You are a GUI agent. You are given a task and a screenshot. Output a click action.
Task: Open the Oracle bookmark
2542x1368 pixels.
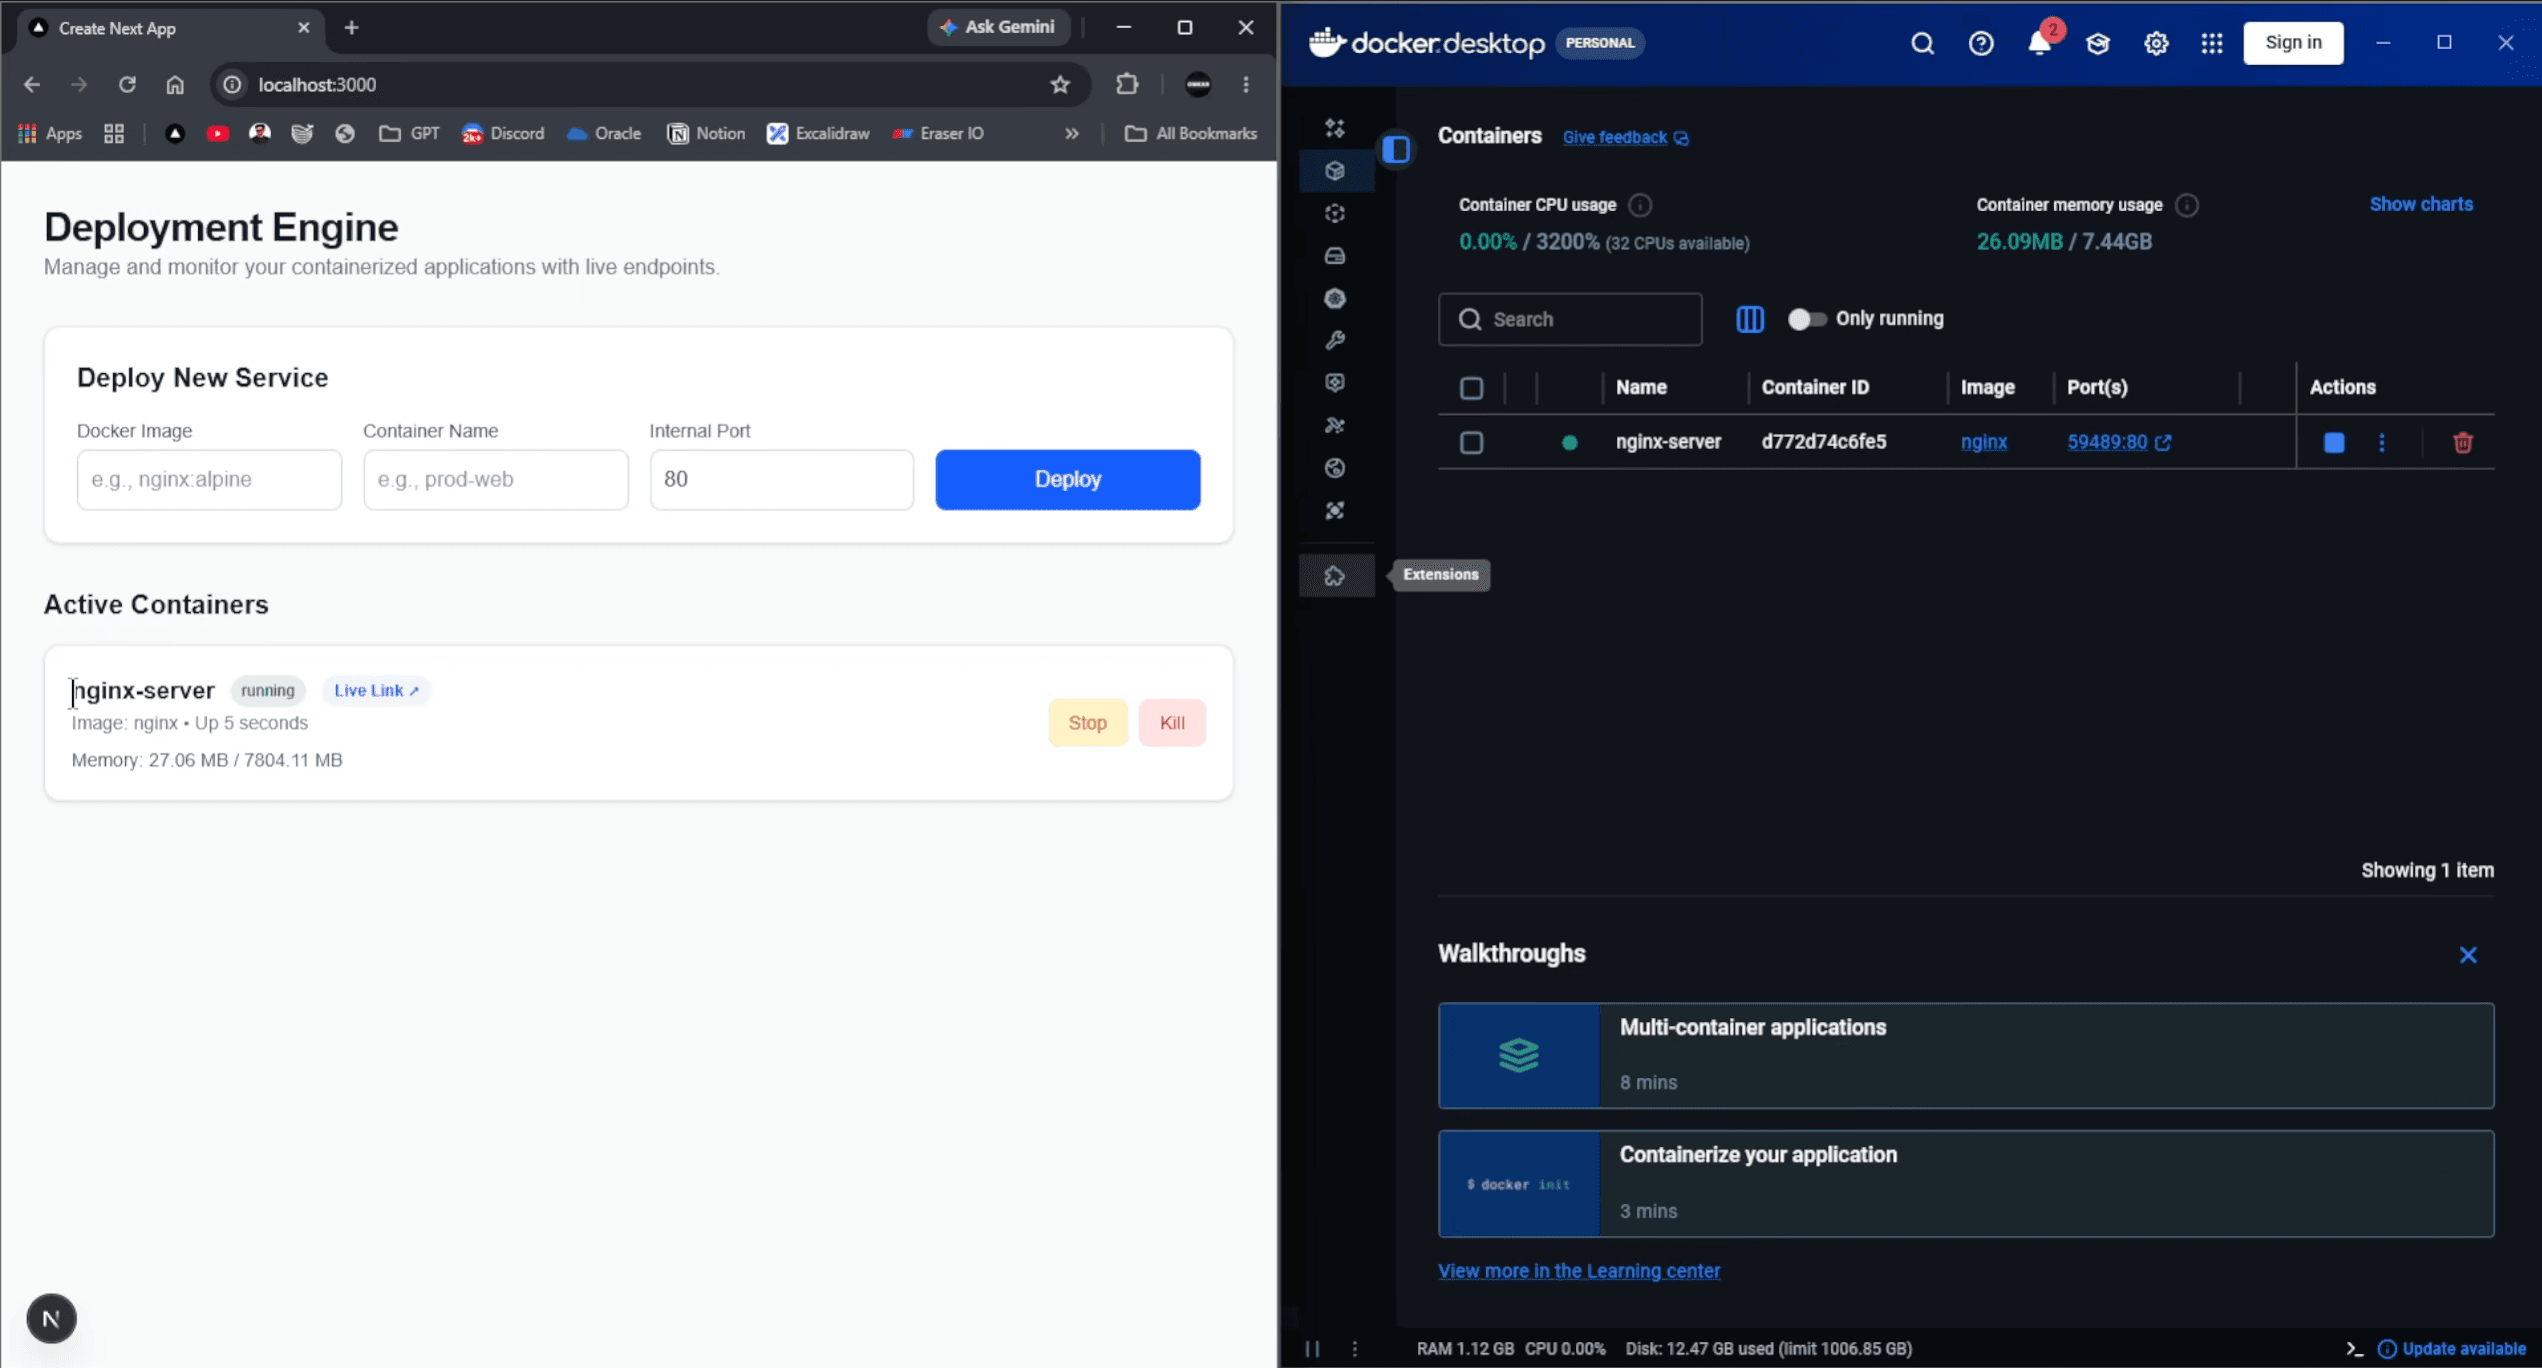604,134
